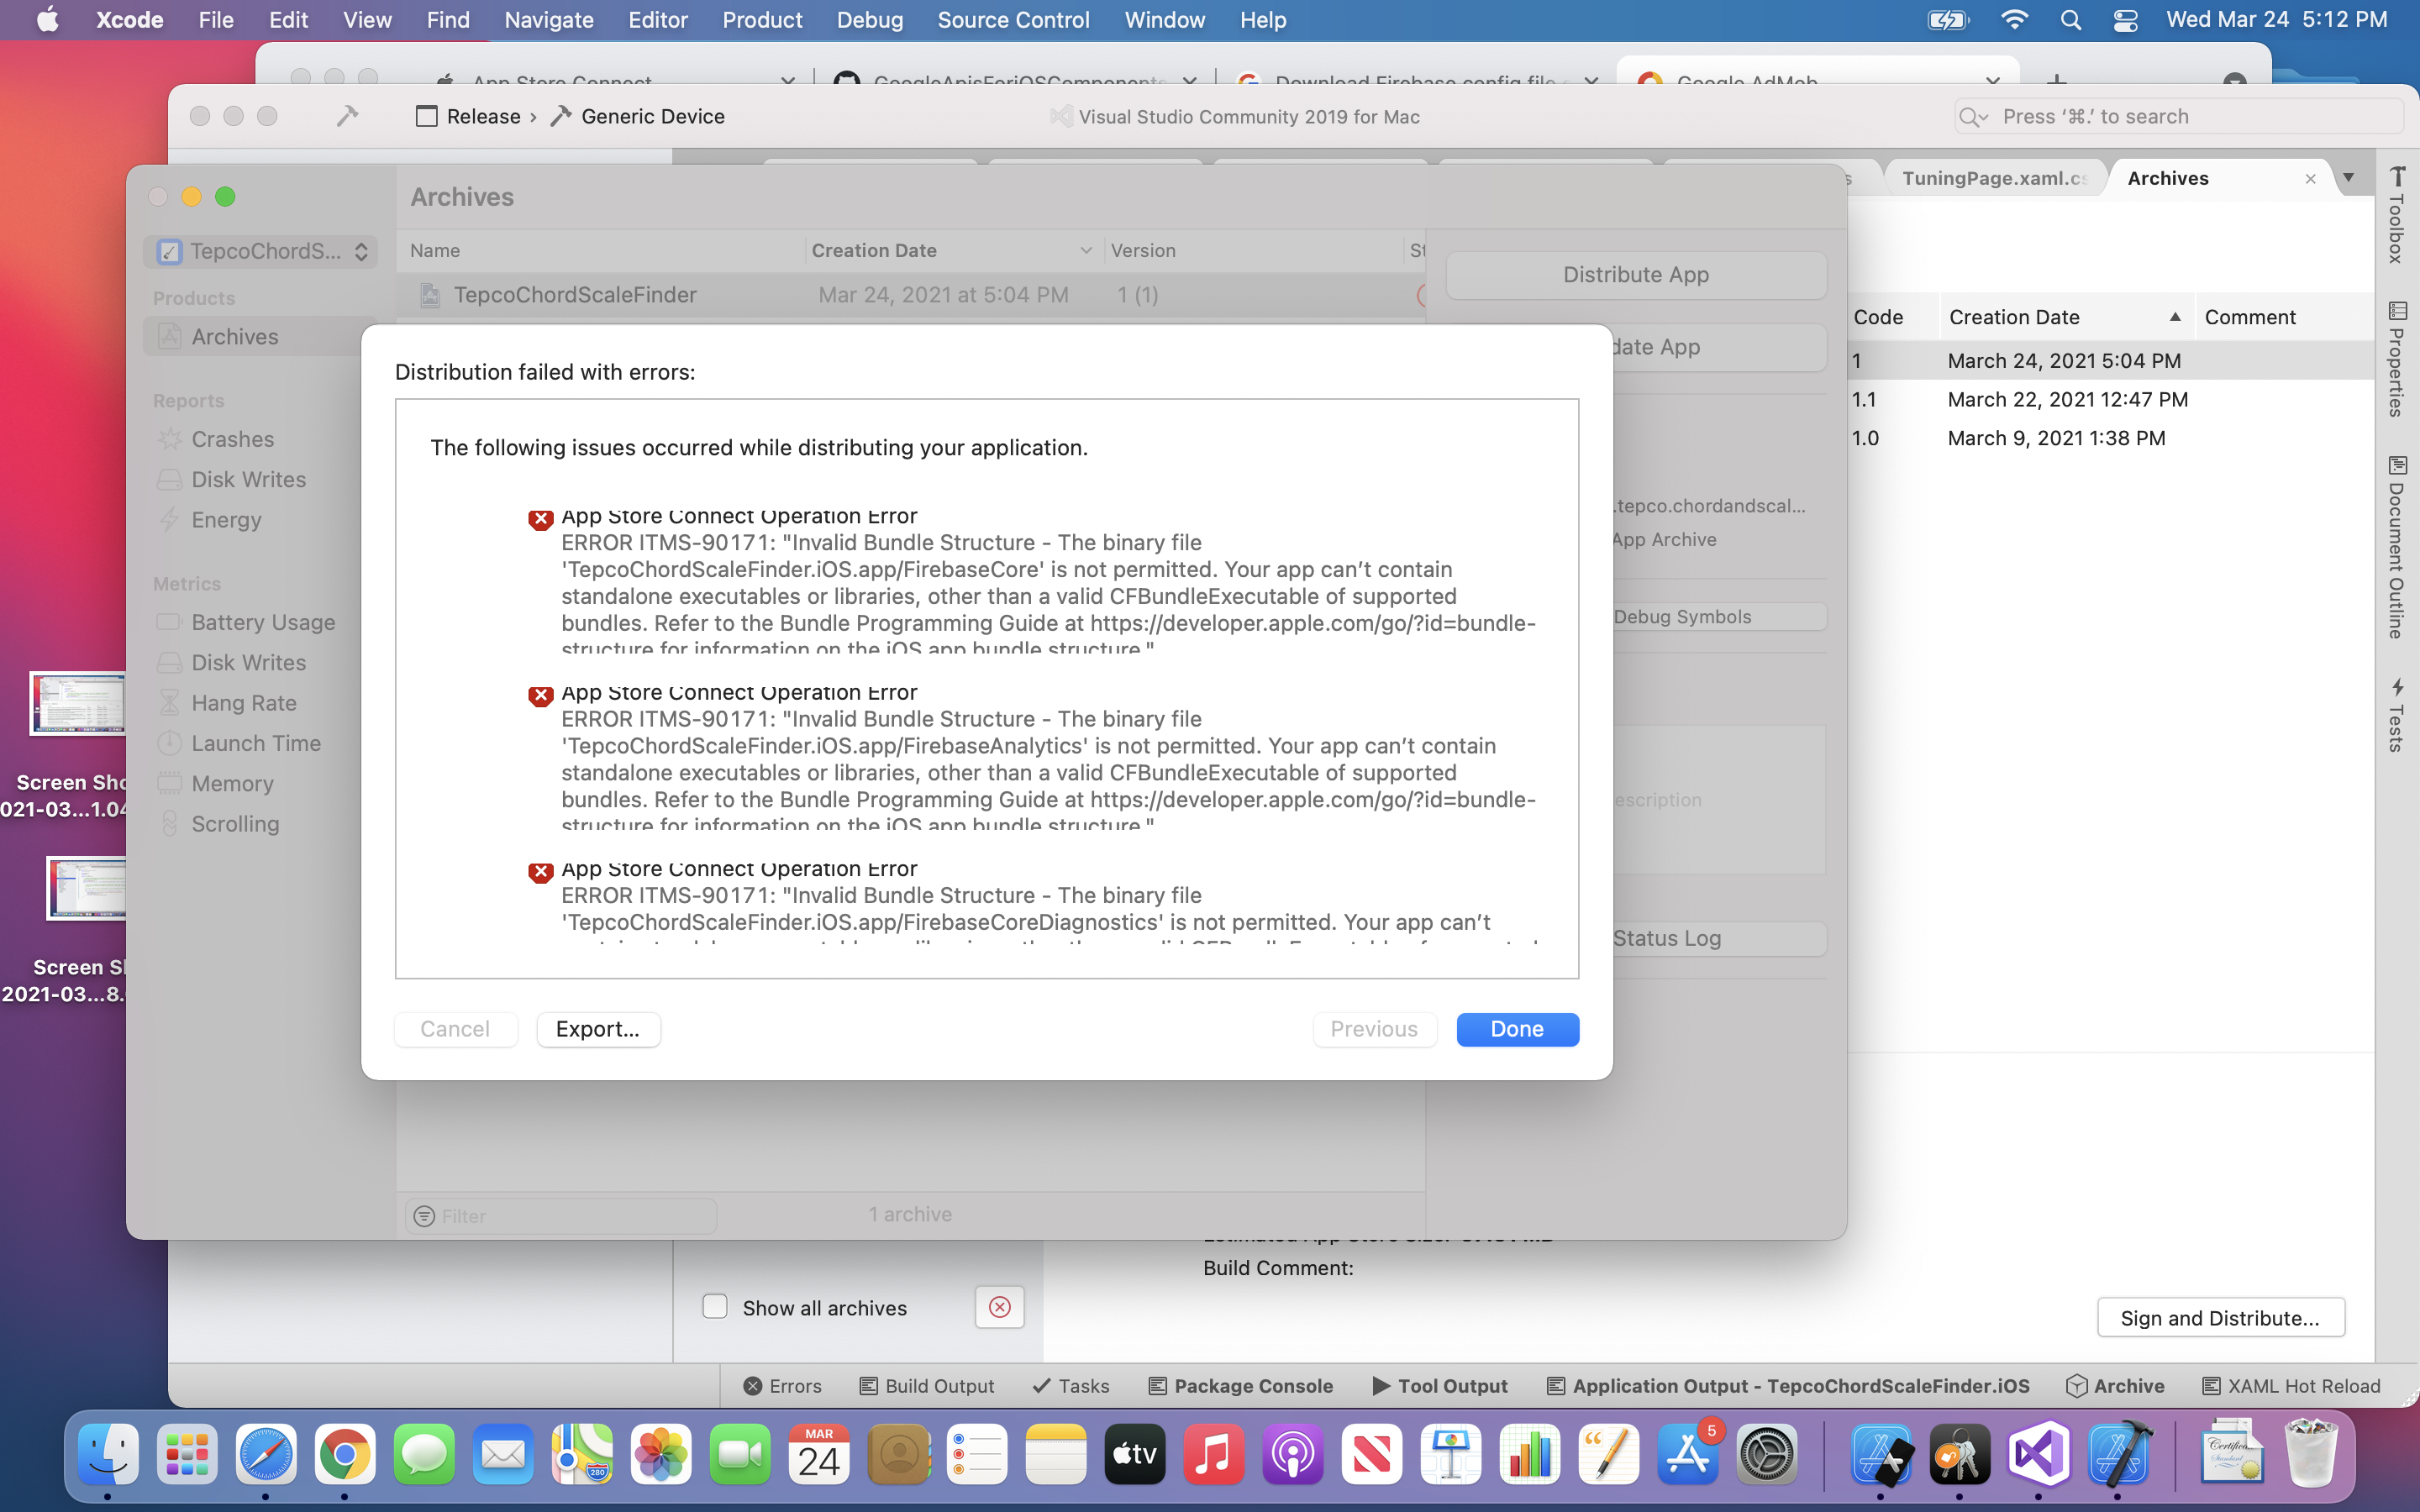2420x1512 pixels.
Task: Open a new Chrome tab with plus button
Action: [x=2056, y=80]
